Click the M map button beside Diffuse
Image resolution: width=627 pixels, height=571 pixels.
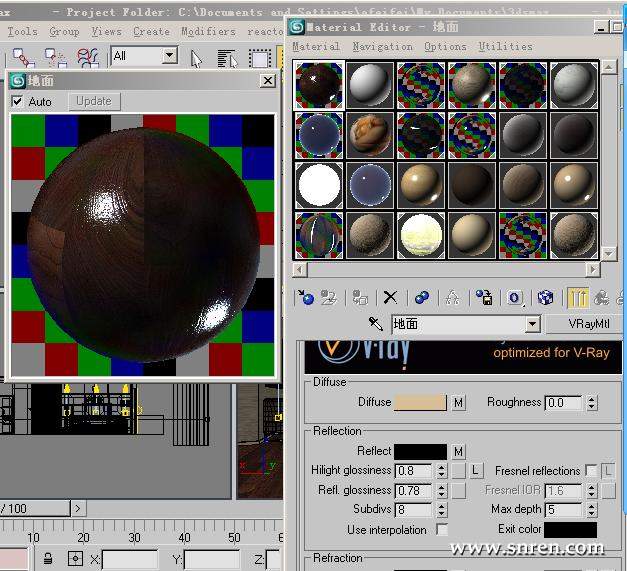pyautogui.click(x=459, y=402)
